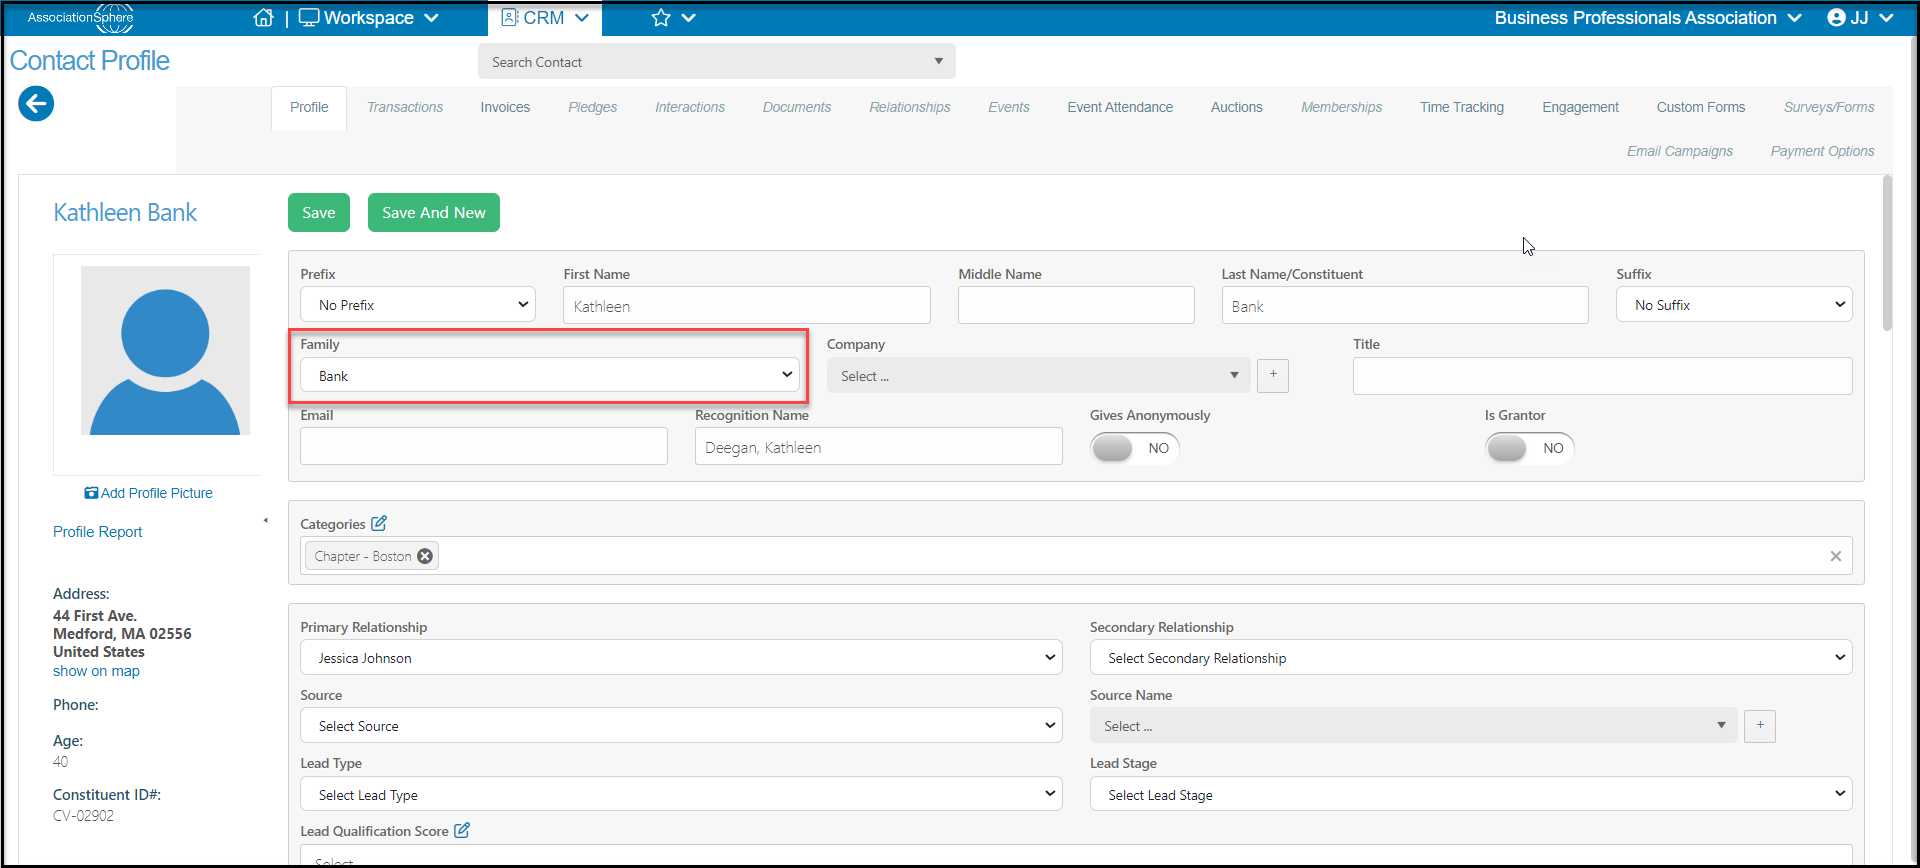Click the Save And New button
The image size is (1920, 868).
tap(434, 212)
